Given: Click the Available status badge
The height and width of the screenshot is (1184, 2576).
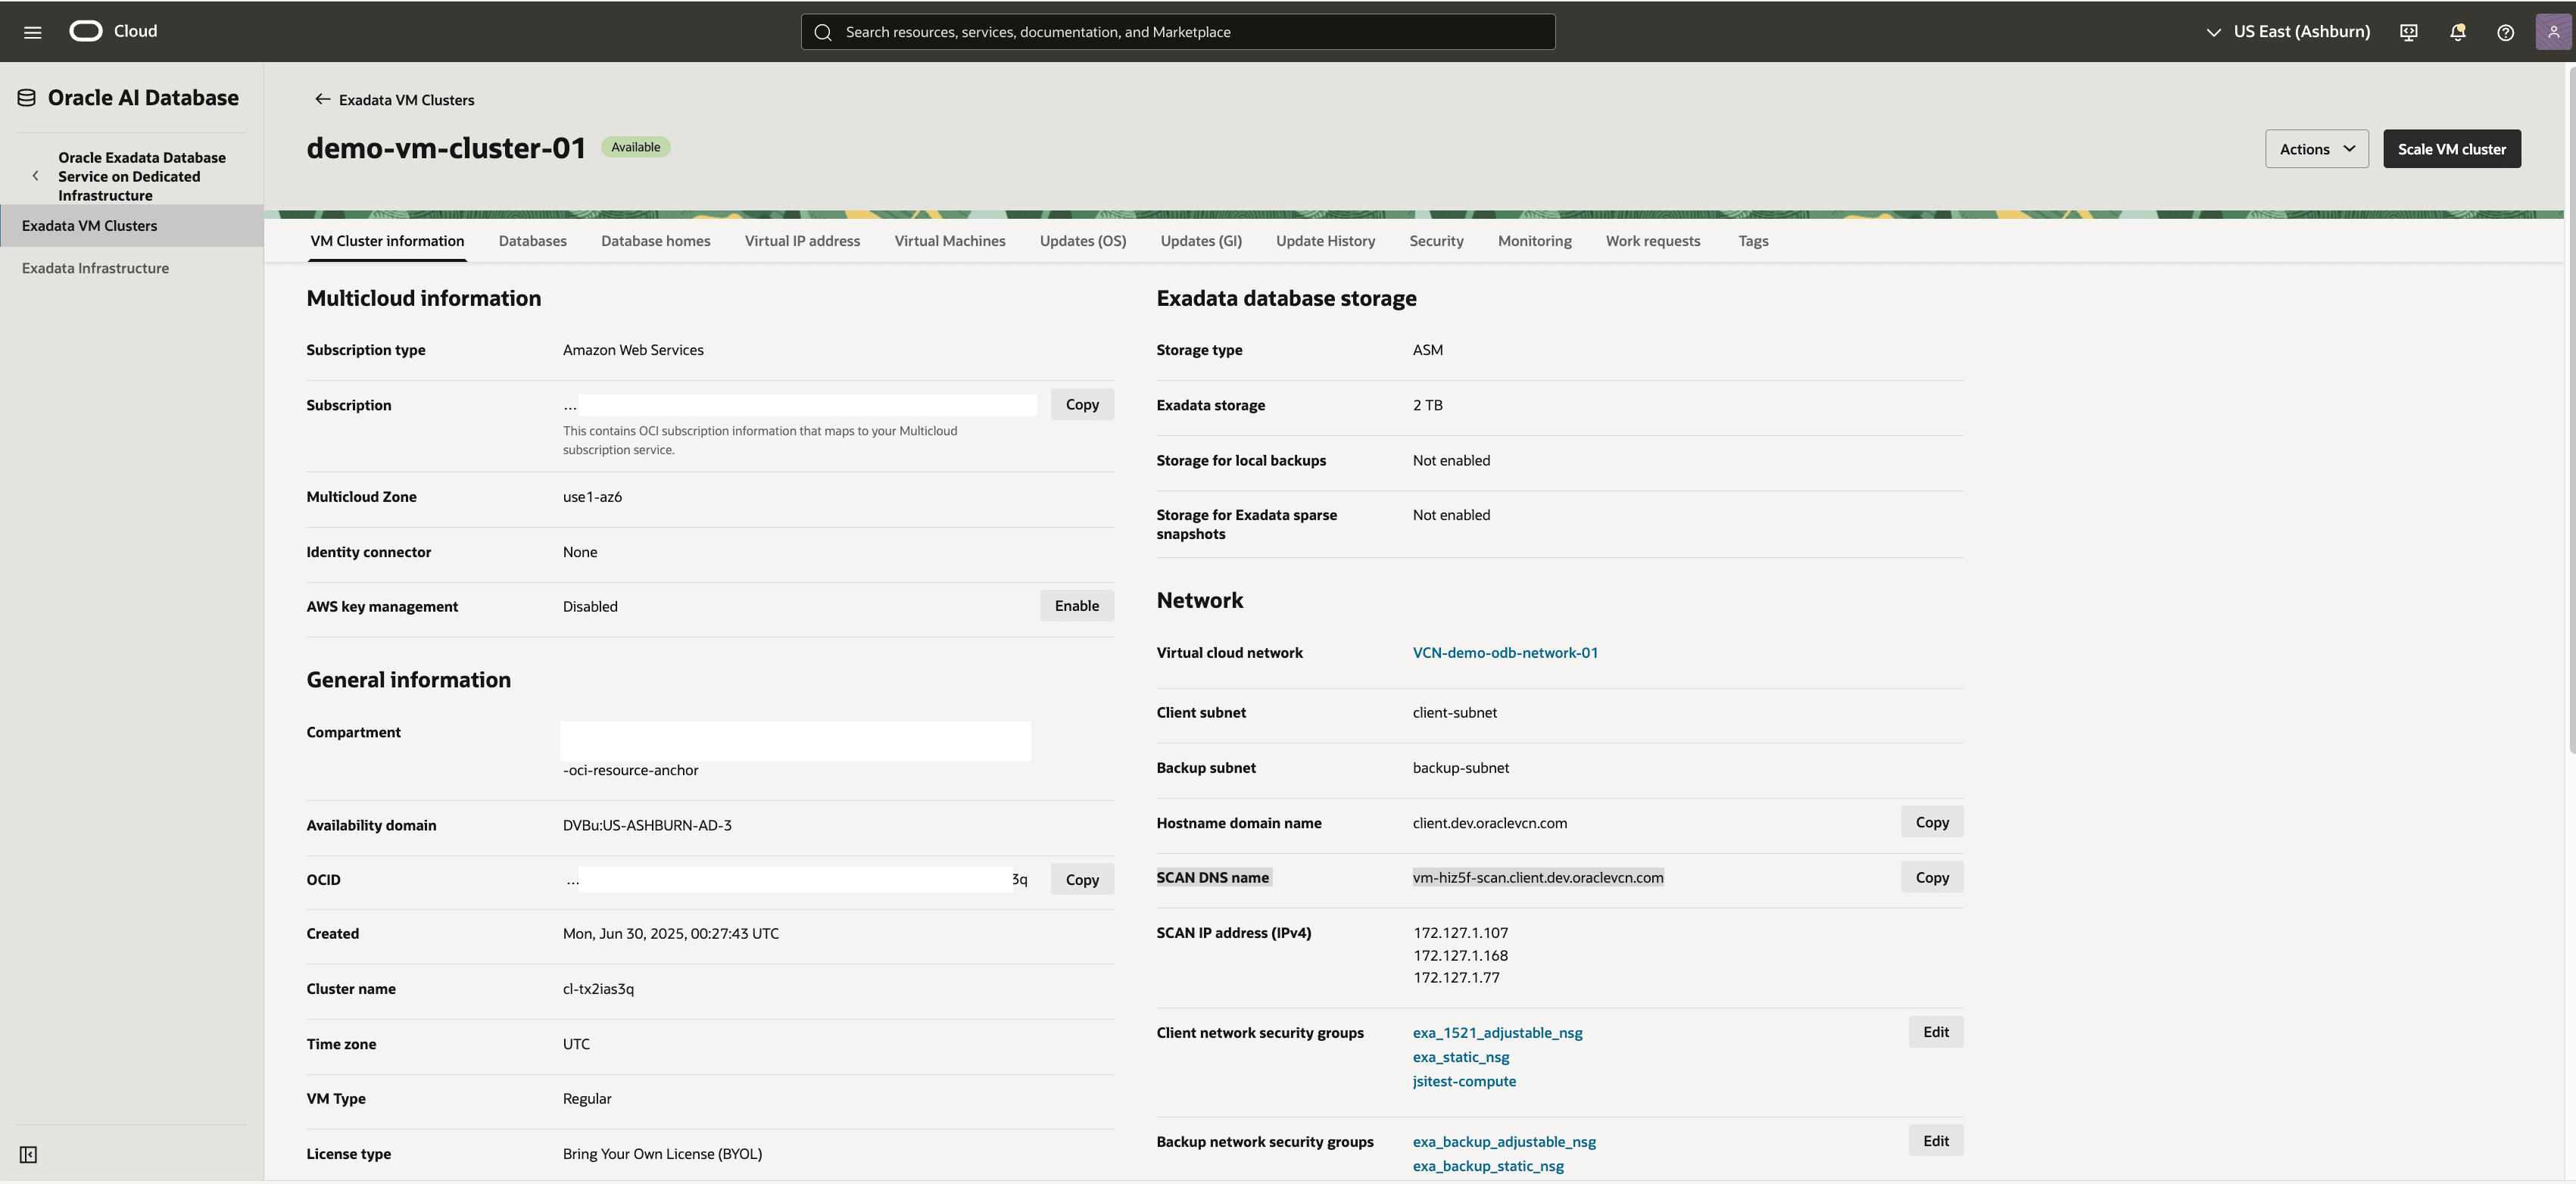Looking at the screenshot, I should pyautogui.click(x=635, y=147).
